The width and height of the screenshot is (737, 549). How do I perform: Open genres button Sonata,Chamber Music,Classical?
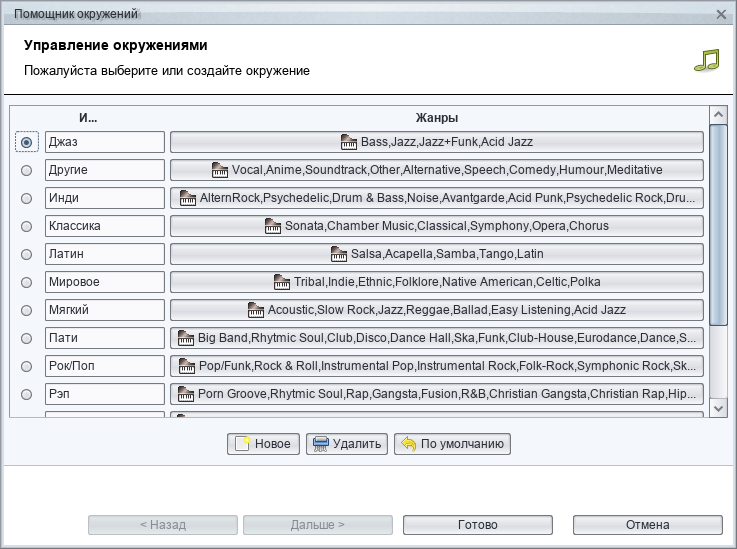click(437, 226)
